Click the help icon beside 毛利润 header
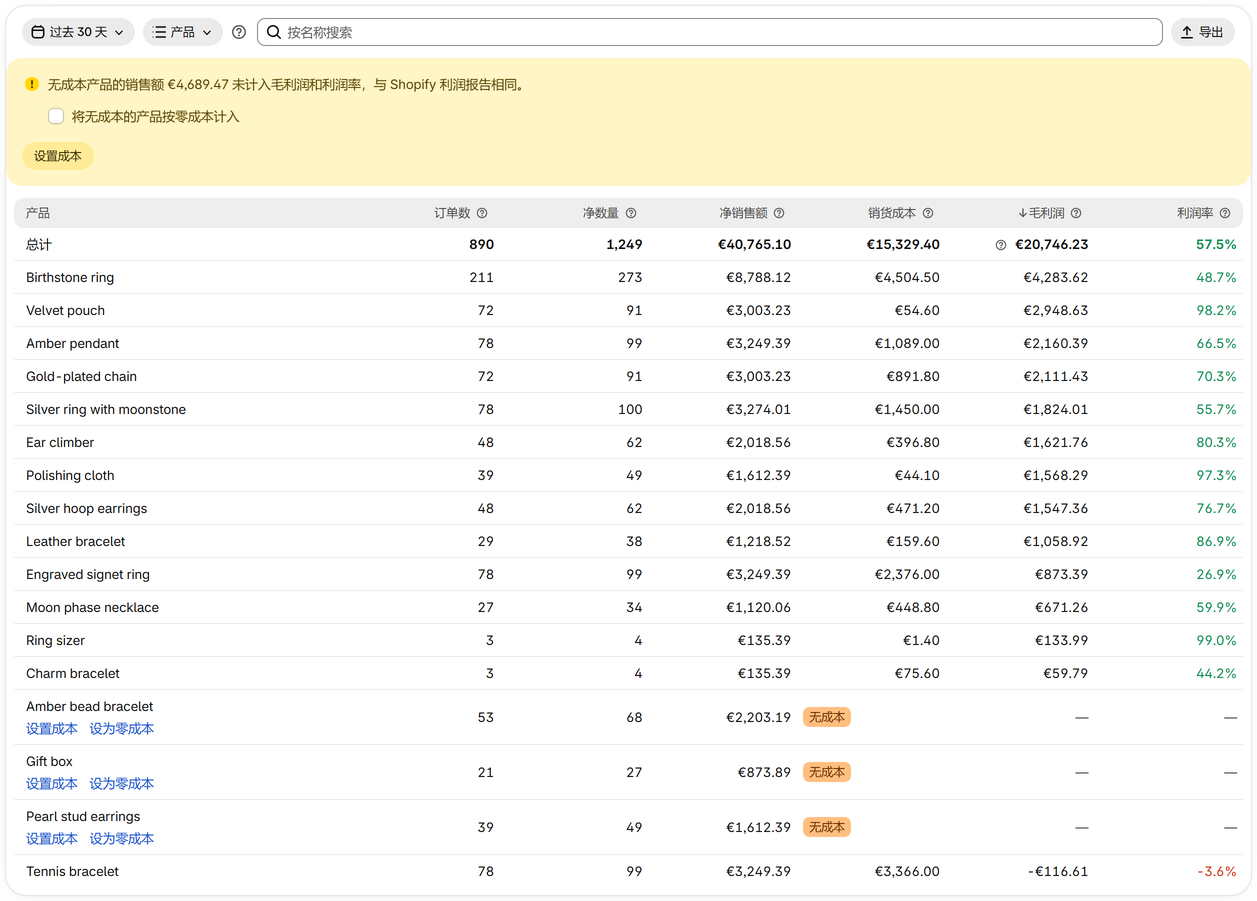1257x901 pixels. [1076, 213]
